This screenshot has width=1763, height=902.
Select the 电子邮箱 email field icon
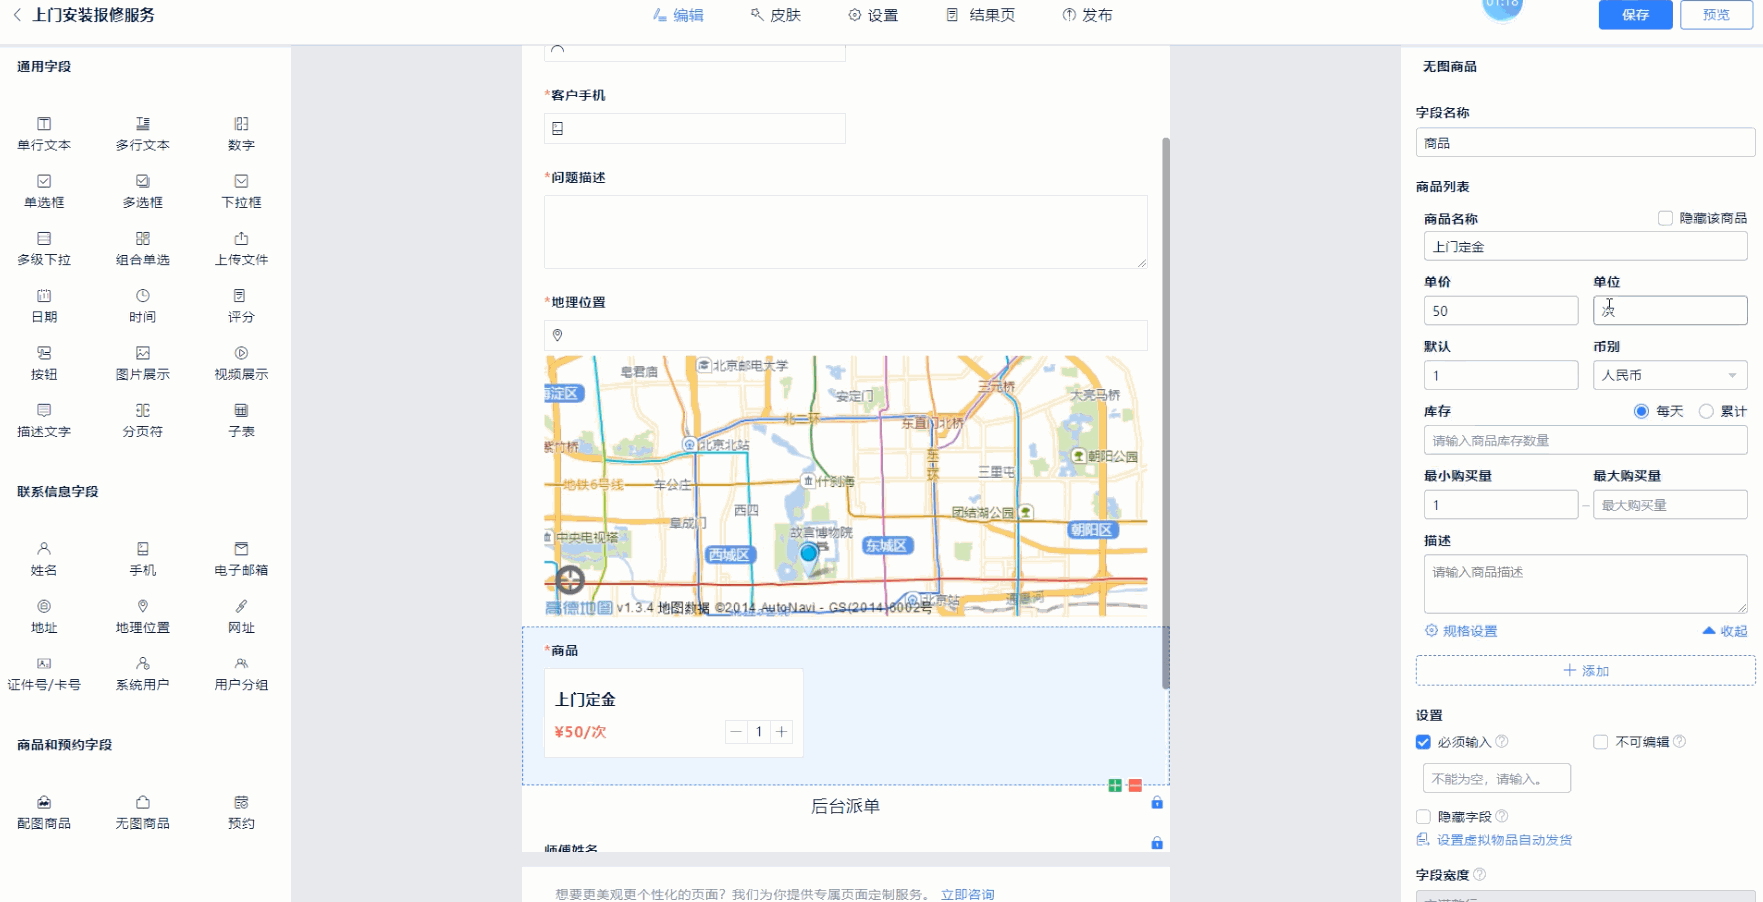[241, 550]
